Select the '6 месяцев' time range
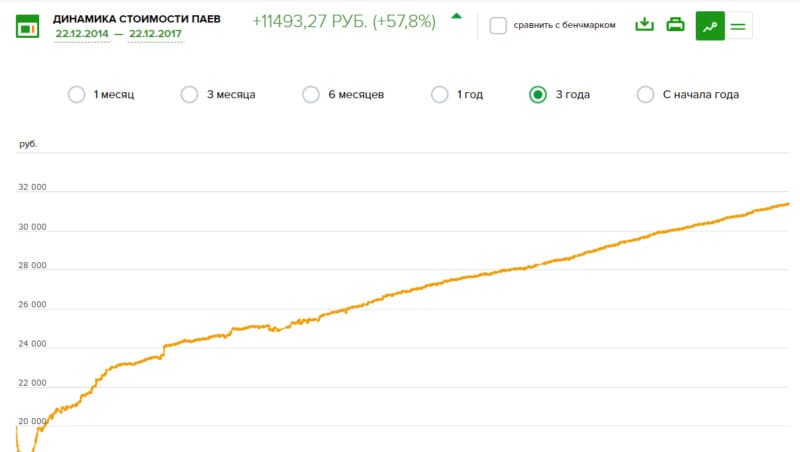 click(x=311, y=95)
